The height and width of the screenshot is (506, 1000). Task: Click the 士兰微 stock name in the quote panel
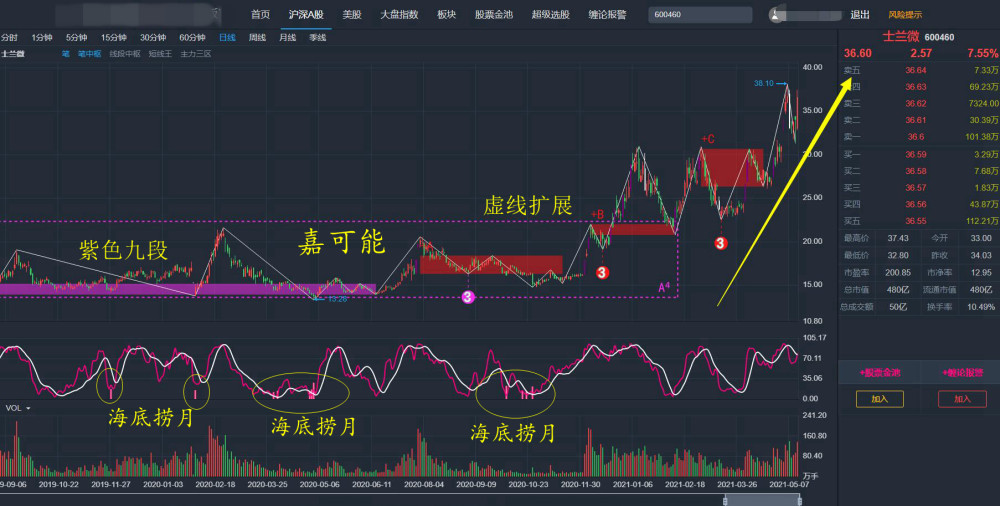(x=901, y=37)
